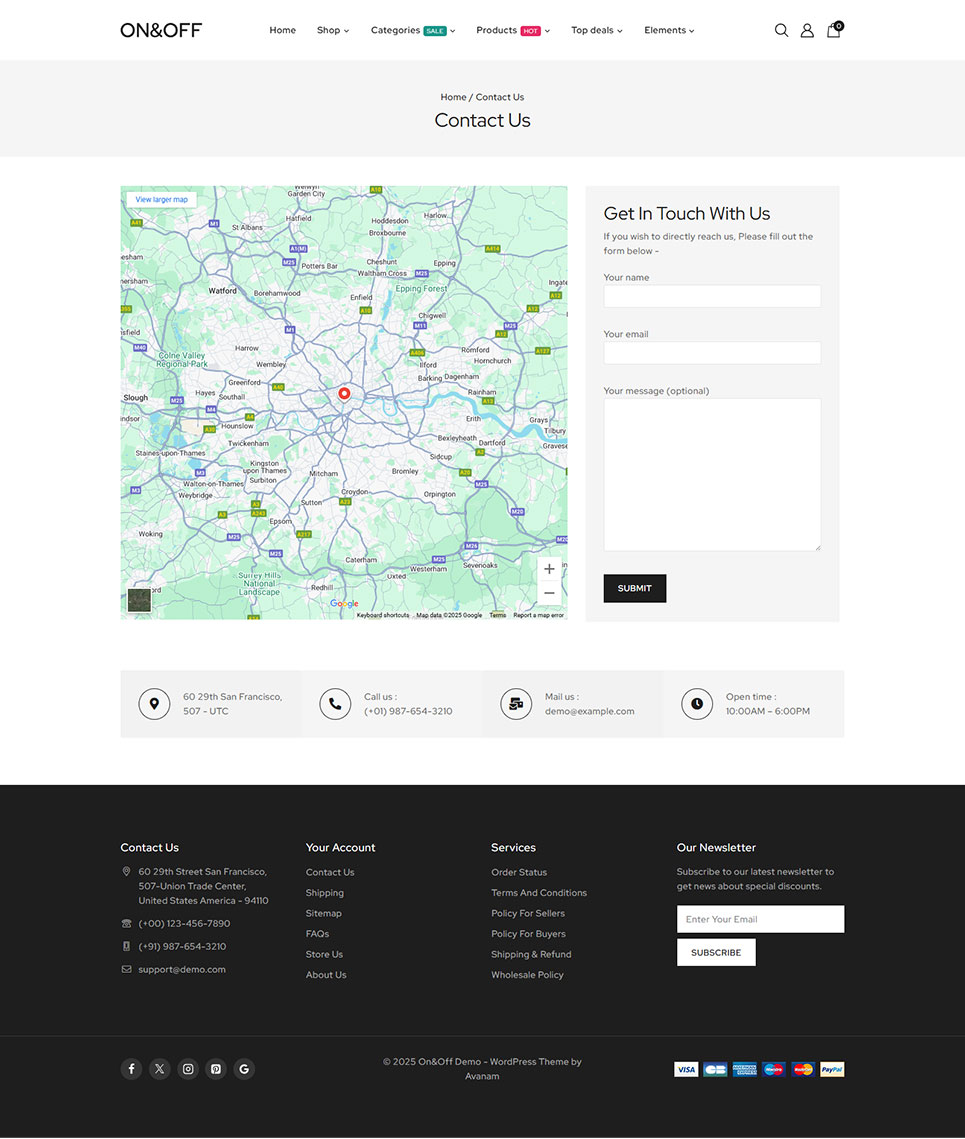Expand the Shop dropdown menu
The width and height of the screenshot is (965, 1139).
tap(333, 31)
